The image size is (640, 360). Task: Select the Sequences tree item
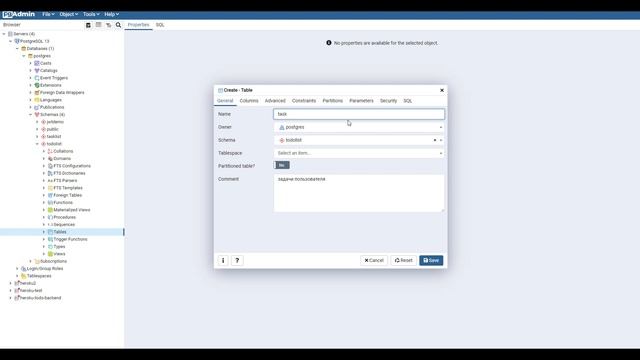pos(64,224)
